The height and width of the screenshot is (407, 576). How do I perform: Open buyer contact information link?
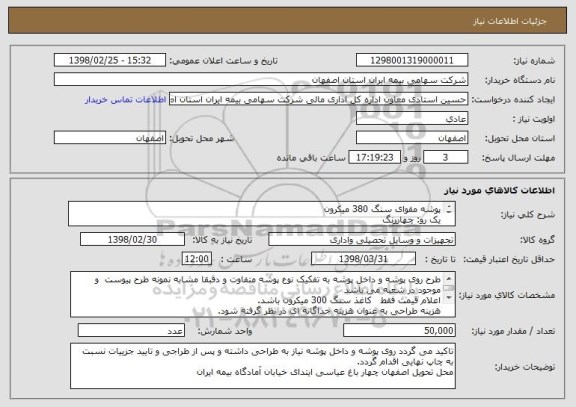[x=126, y=100]
